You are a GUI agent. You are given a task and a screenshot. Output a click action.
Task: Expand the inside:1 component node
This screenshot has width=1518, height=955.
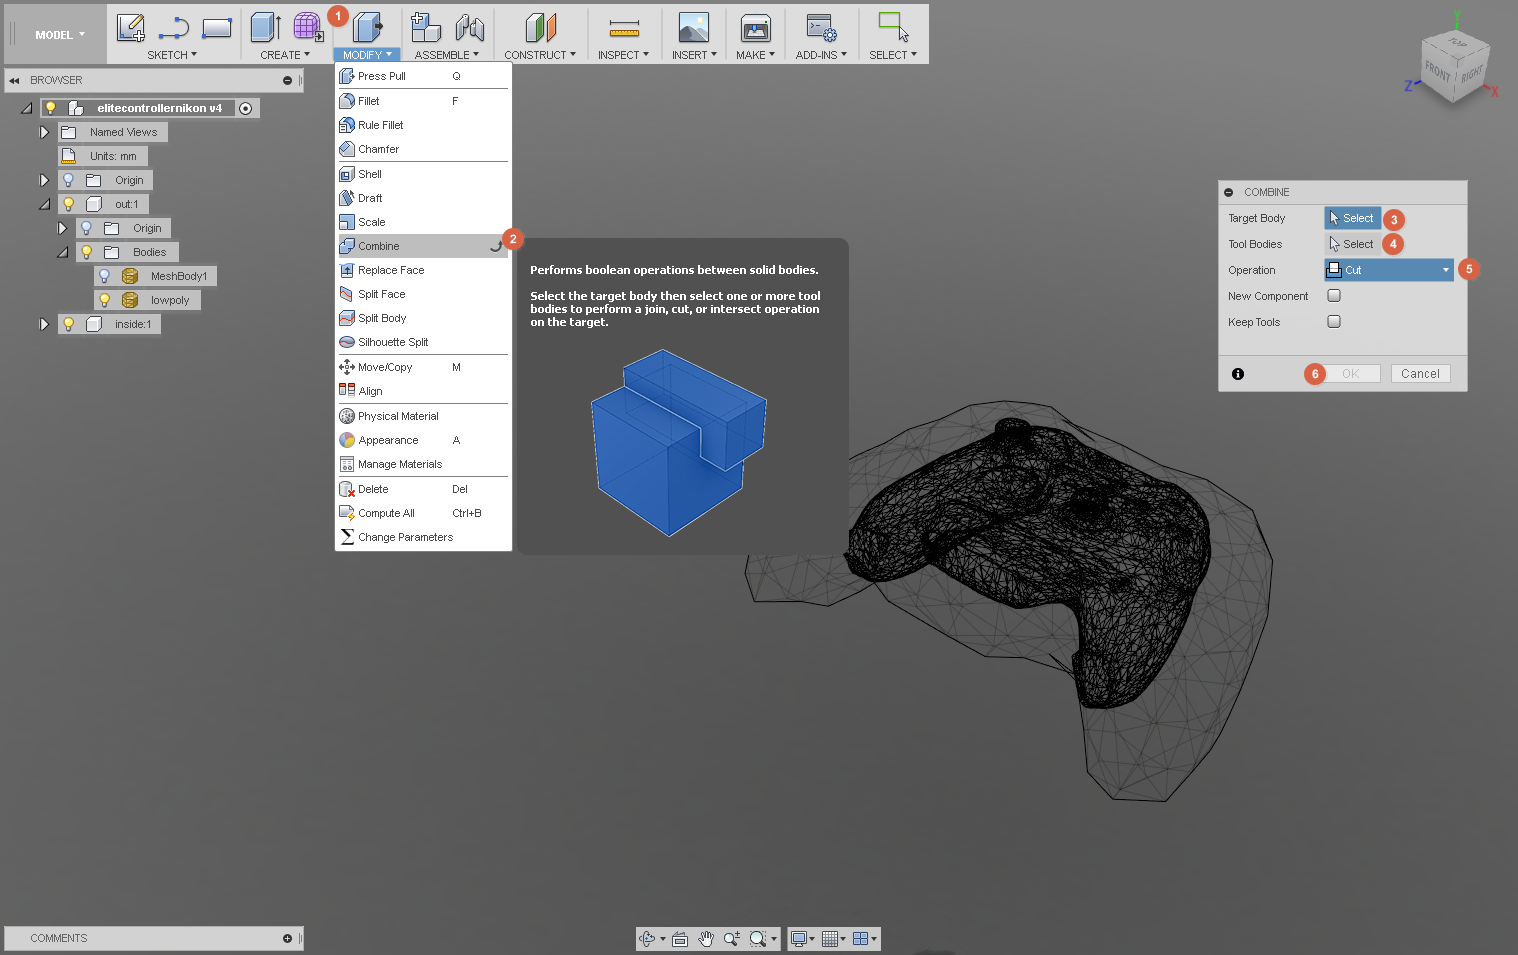pyautogui.click(x=44, y=324)
